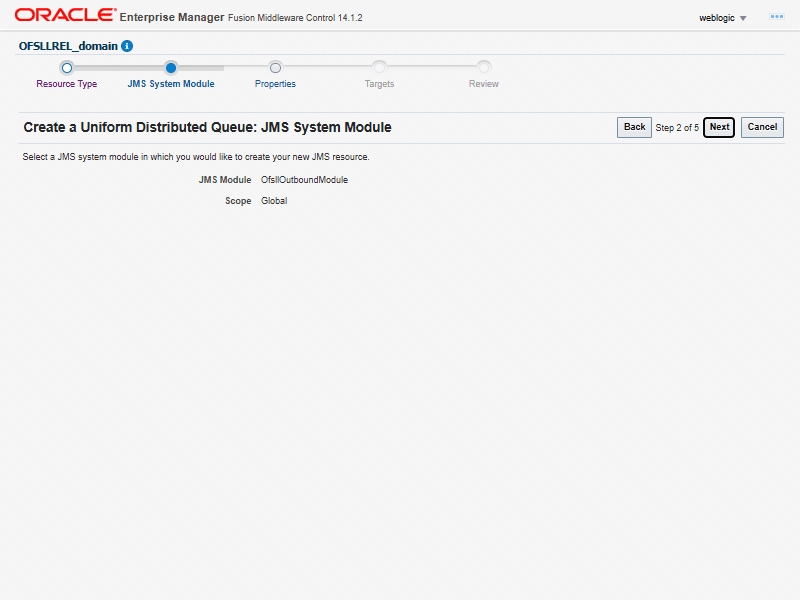This screenshot has height=600, width=800.
Task: Open the OFSLLREL_domain info icon
Action: (x=127, y=46)
